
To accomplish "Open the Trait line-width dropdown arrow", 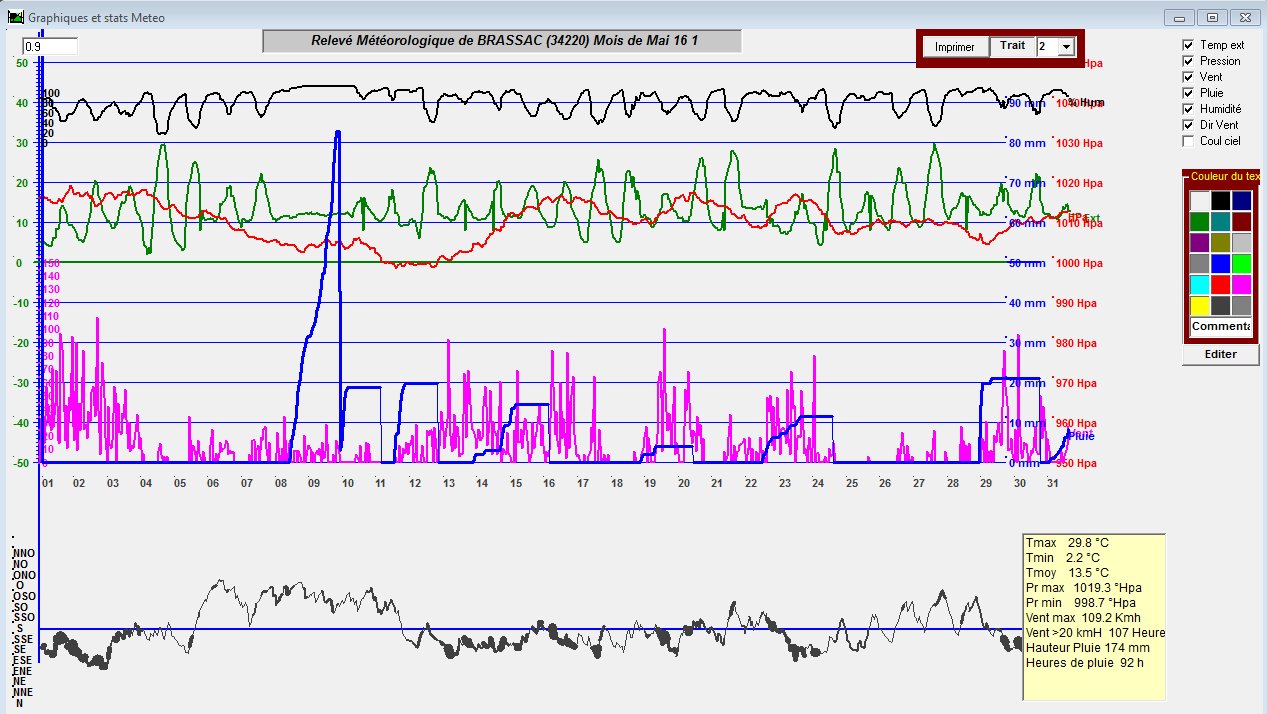I will point(1066,47).
